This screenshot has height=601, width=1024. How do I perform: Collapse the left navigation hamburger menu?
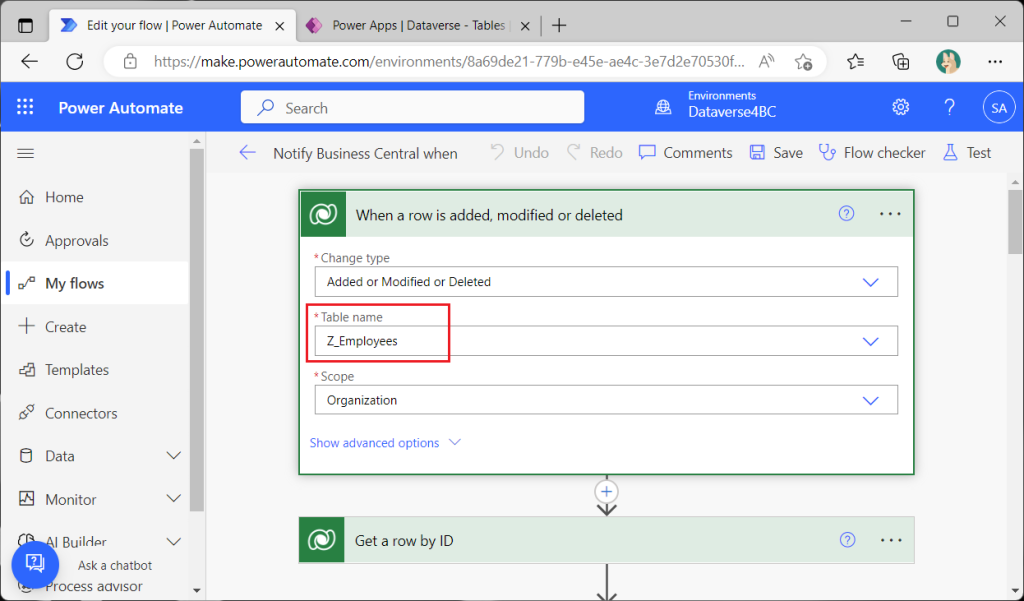pos(25,154)
